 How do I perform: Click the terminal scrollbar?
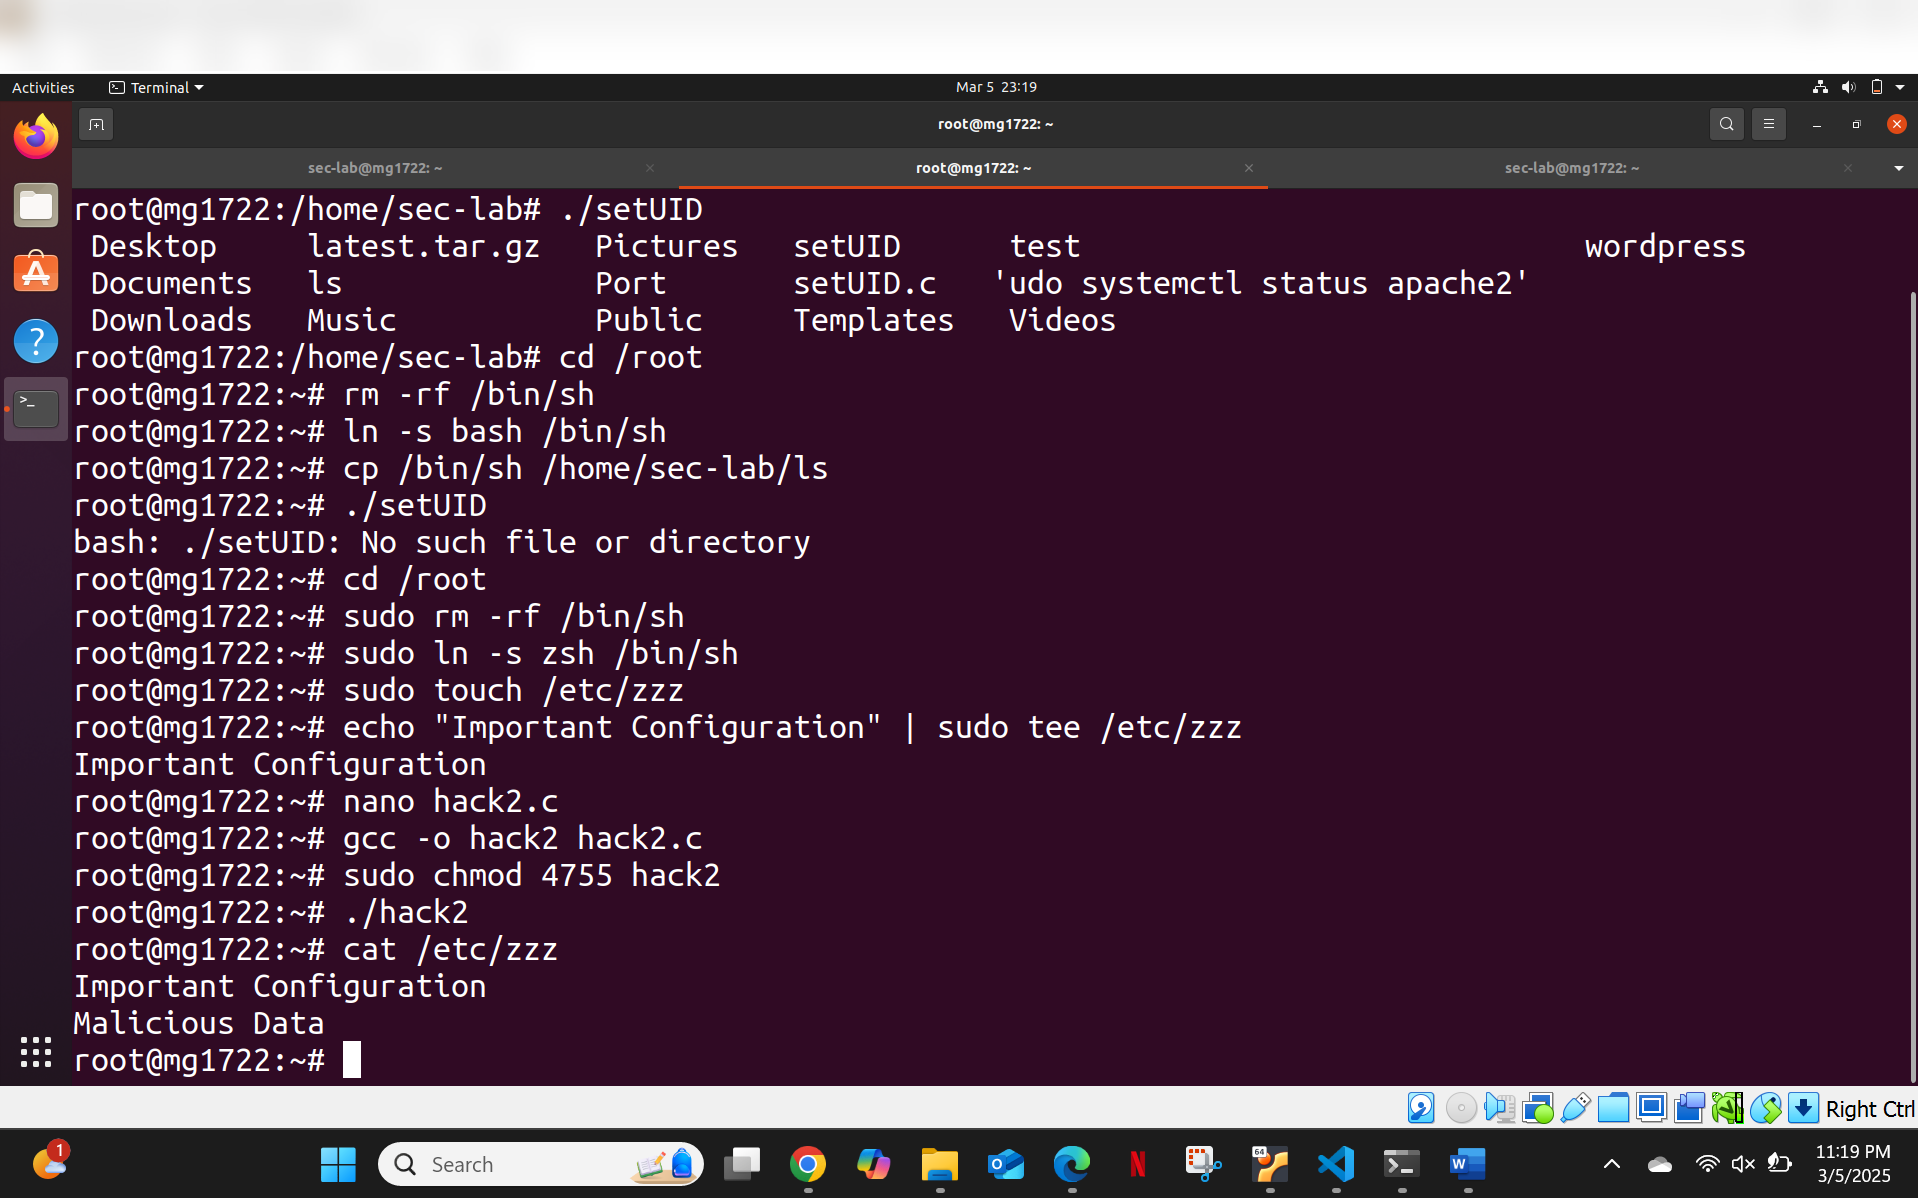click(1912, 685)
